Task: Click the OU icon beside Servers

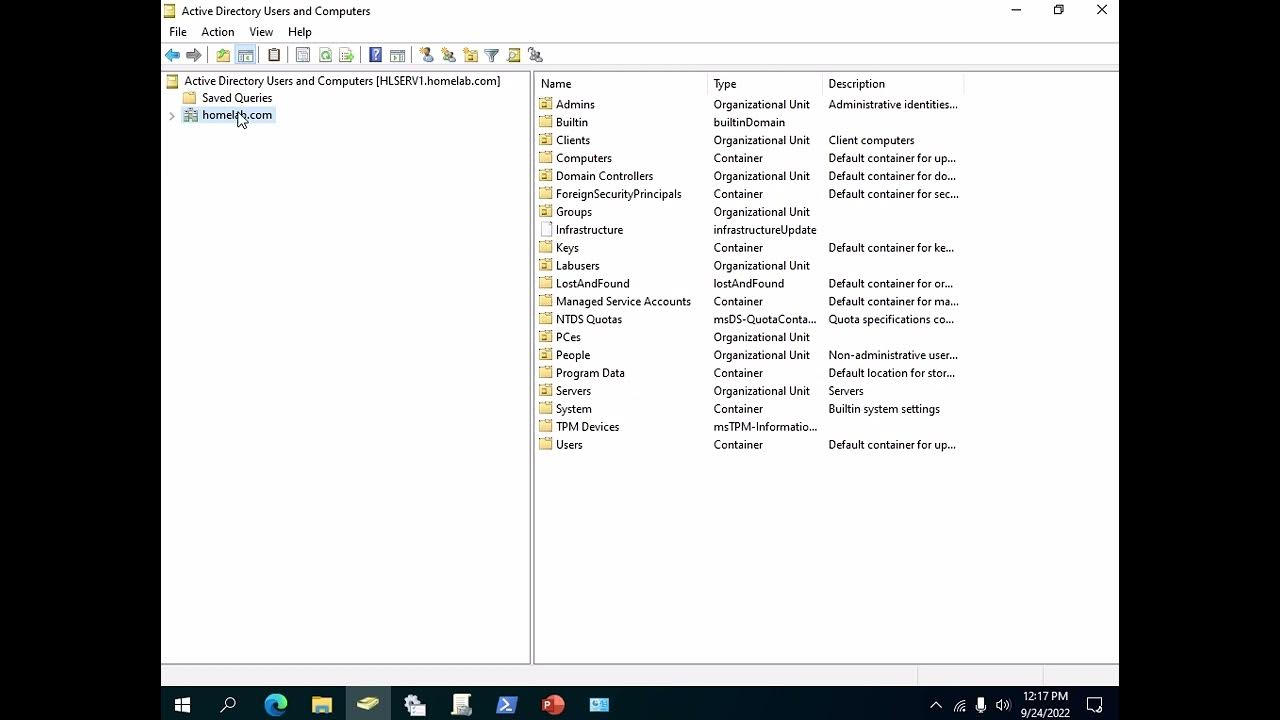Action: tap(545, 391)
